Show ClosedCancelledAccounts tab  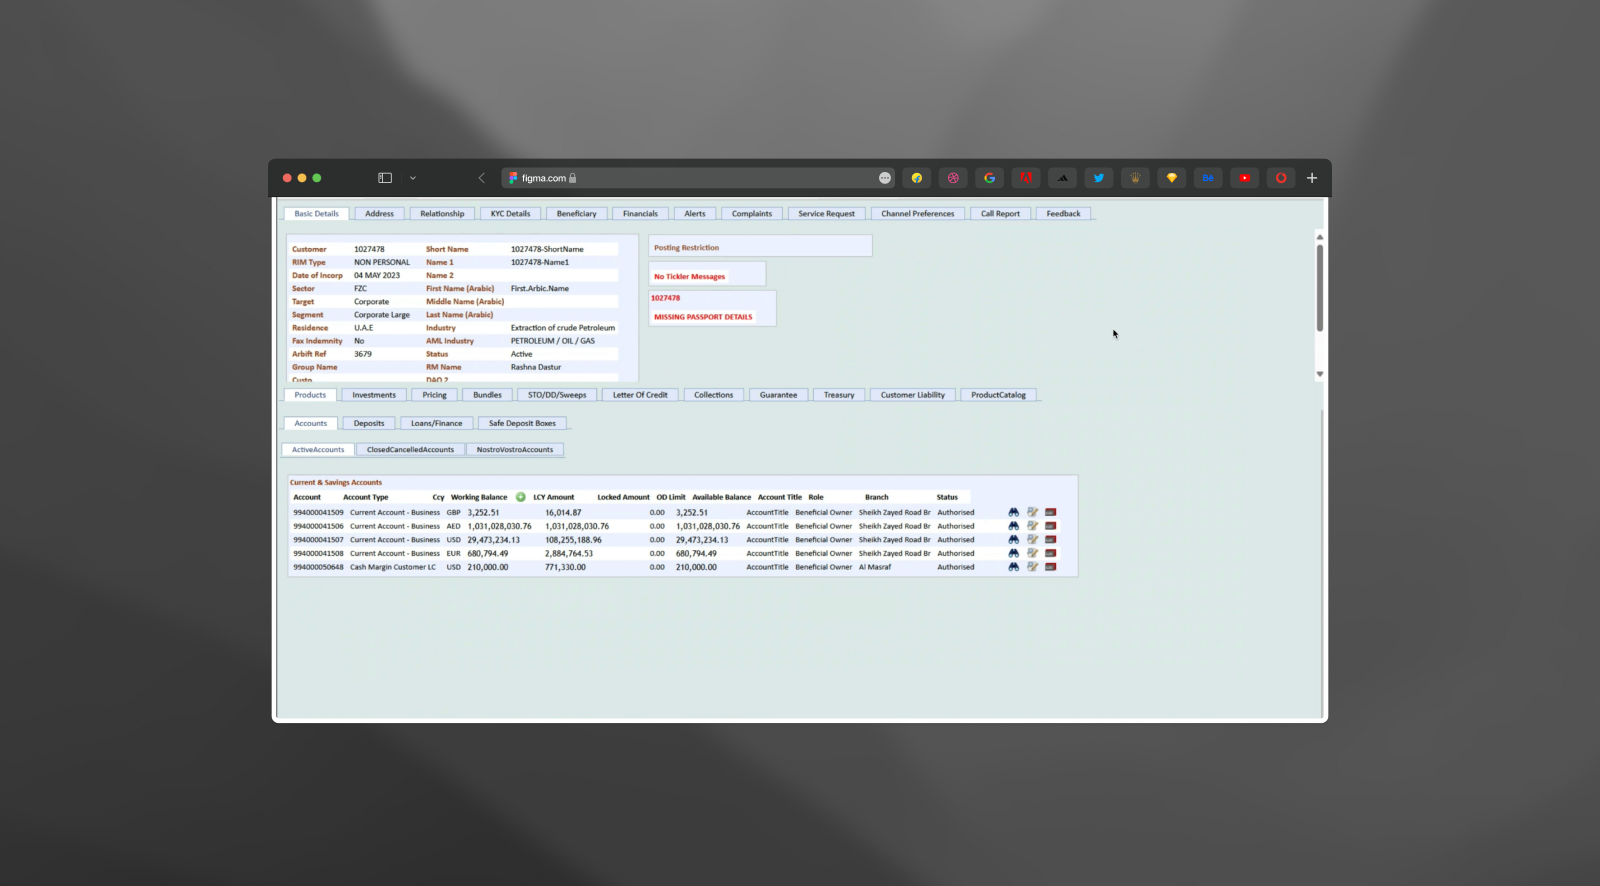click(410, 450)
